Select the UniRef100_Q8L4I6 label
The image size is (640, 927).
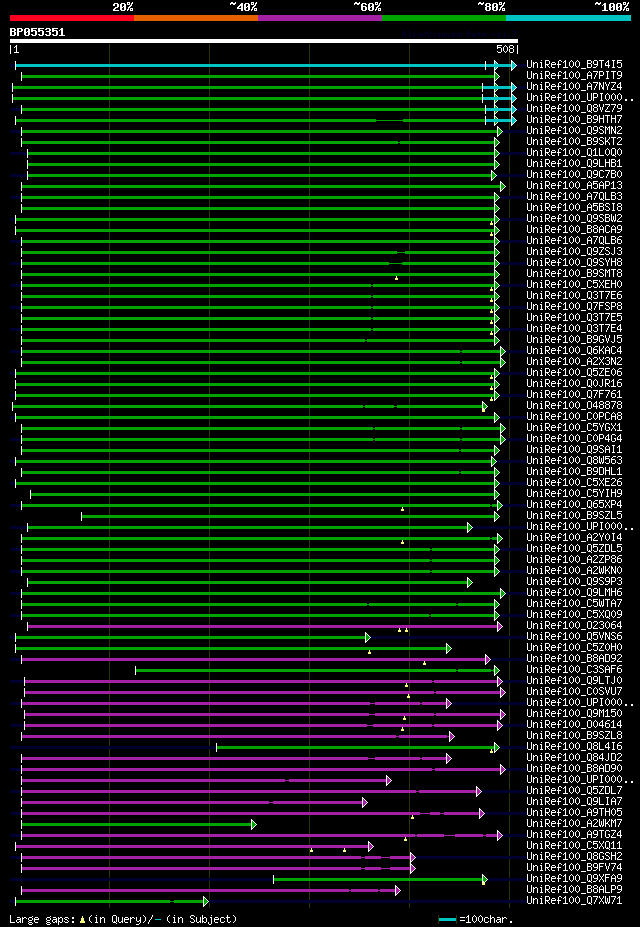click(574, 747)
